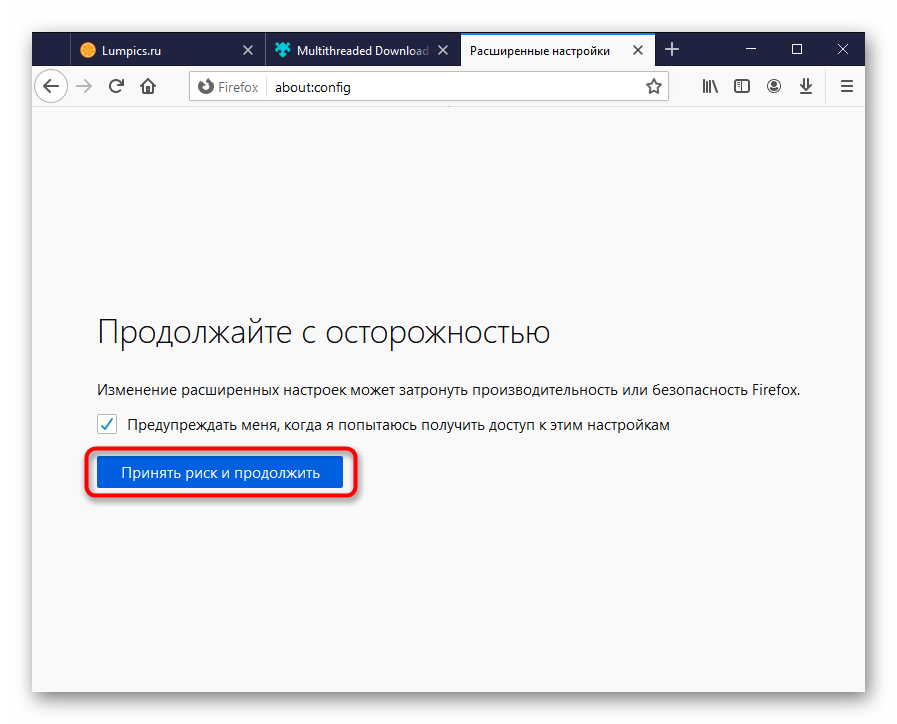Select the Расширенные настройки tab

pyautogui.click(x=540, y=50)
